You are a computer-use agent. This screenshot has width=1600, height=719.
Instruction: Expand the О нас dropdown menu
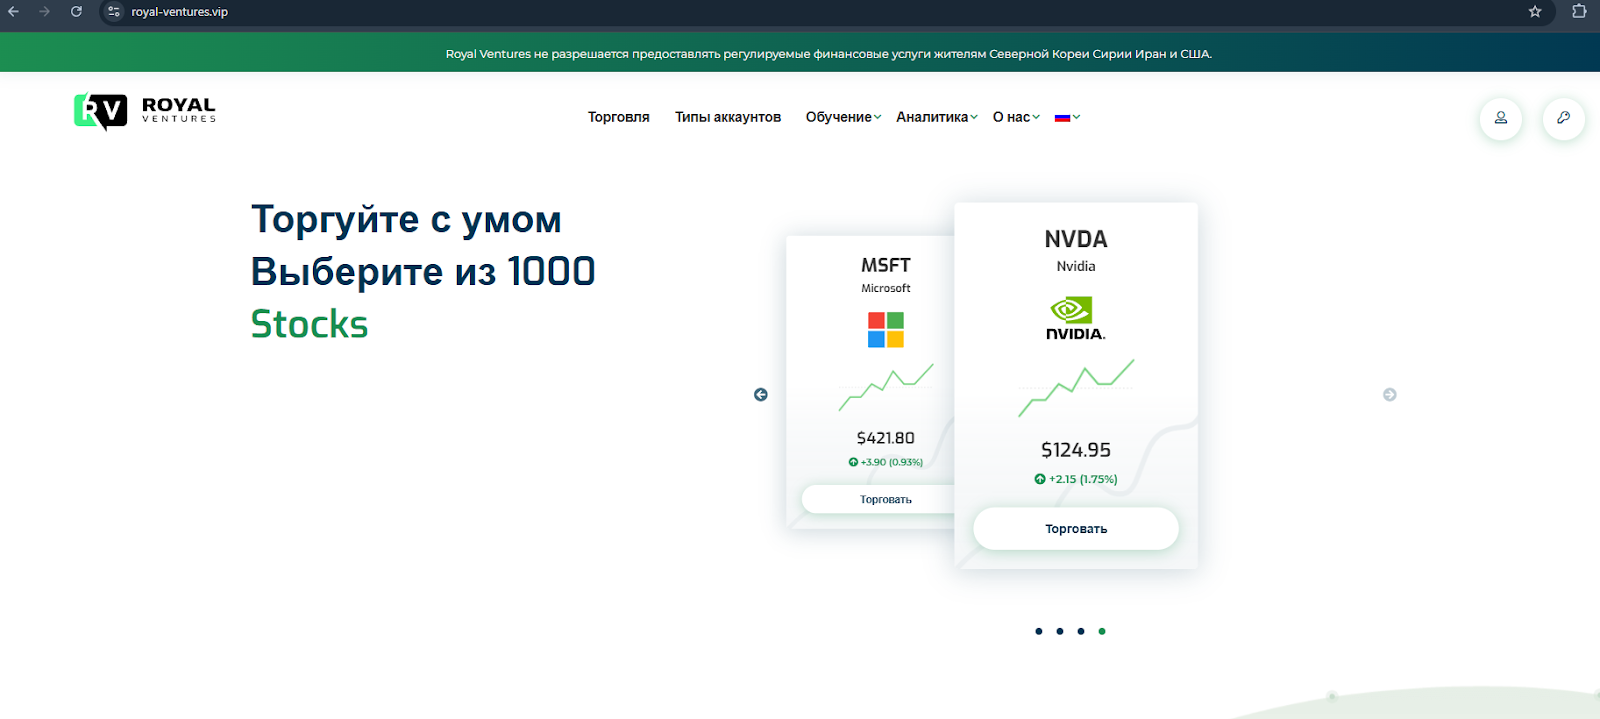[1016, 117]
